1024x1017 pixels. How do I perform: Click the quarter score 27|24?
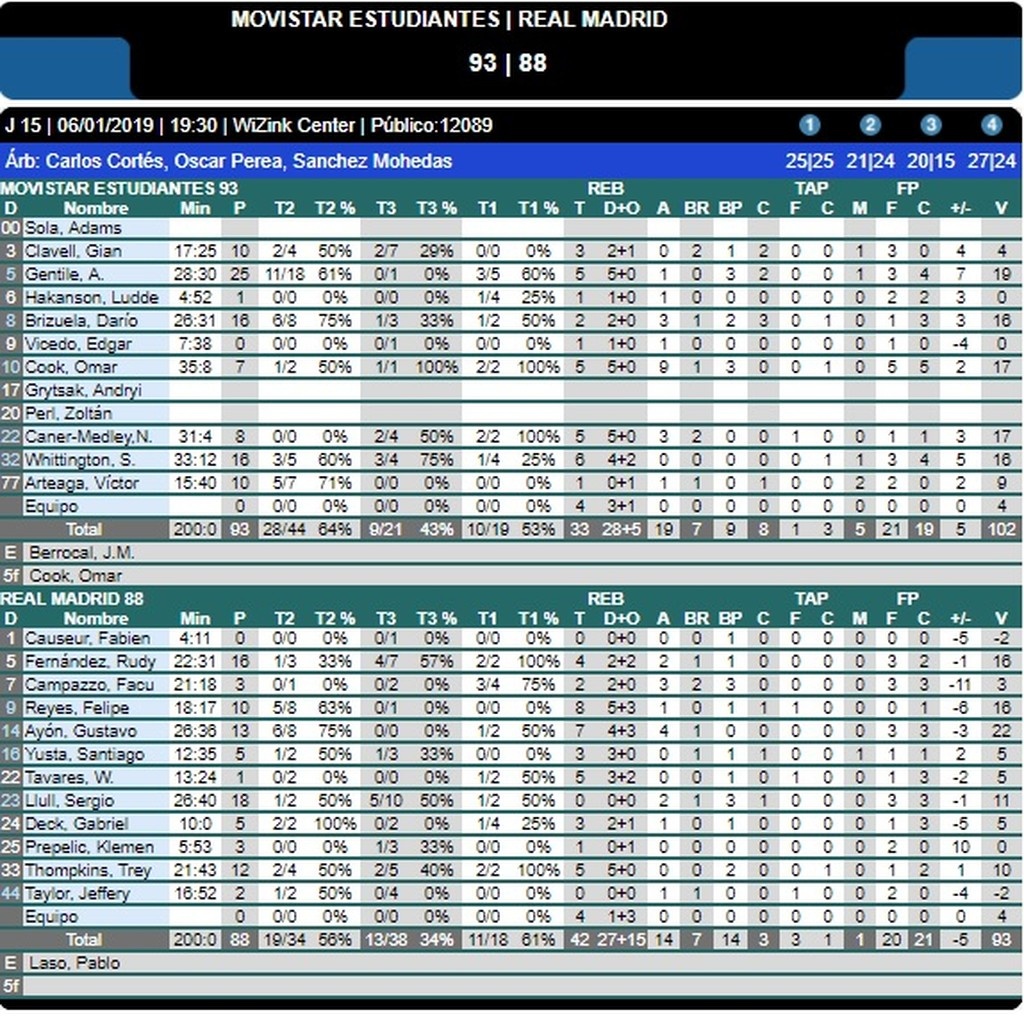pyautogui.click(x=992, y=161)
